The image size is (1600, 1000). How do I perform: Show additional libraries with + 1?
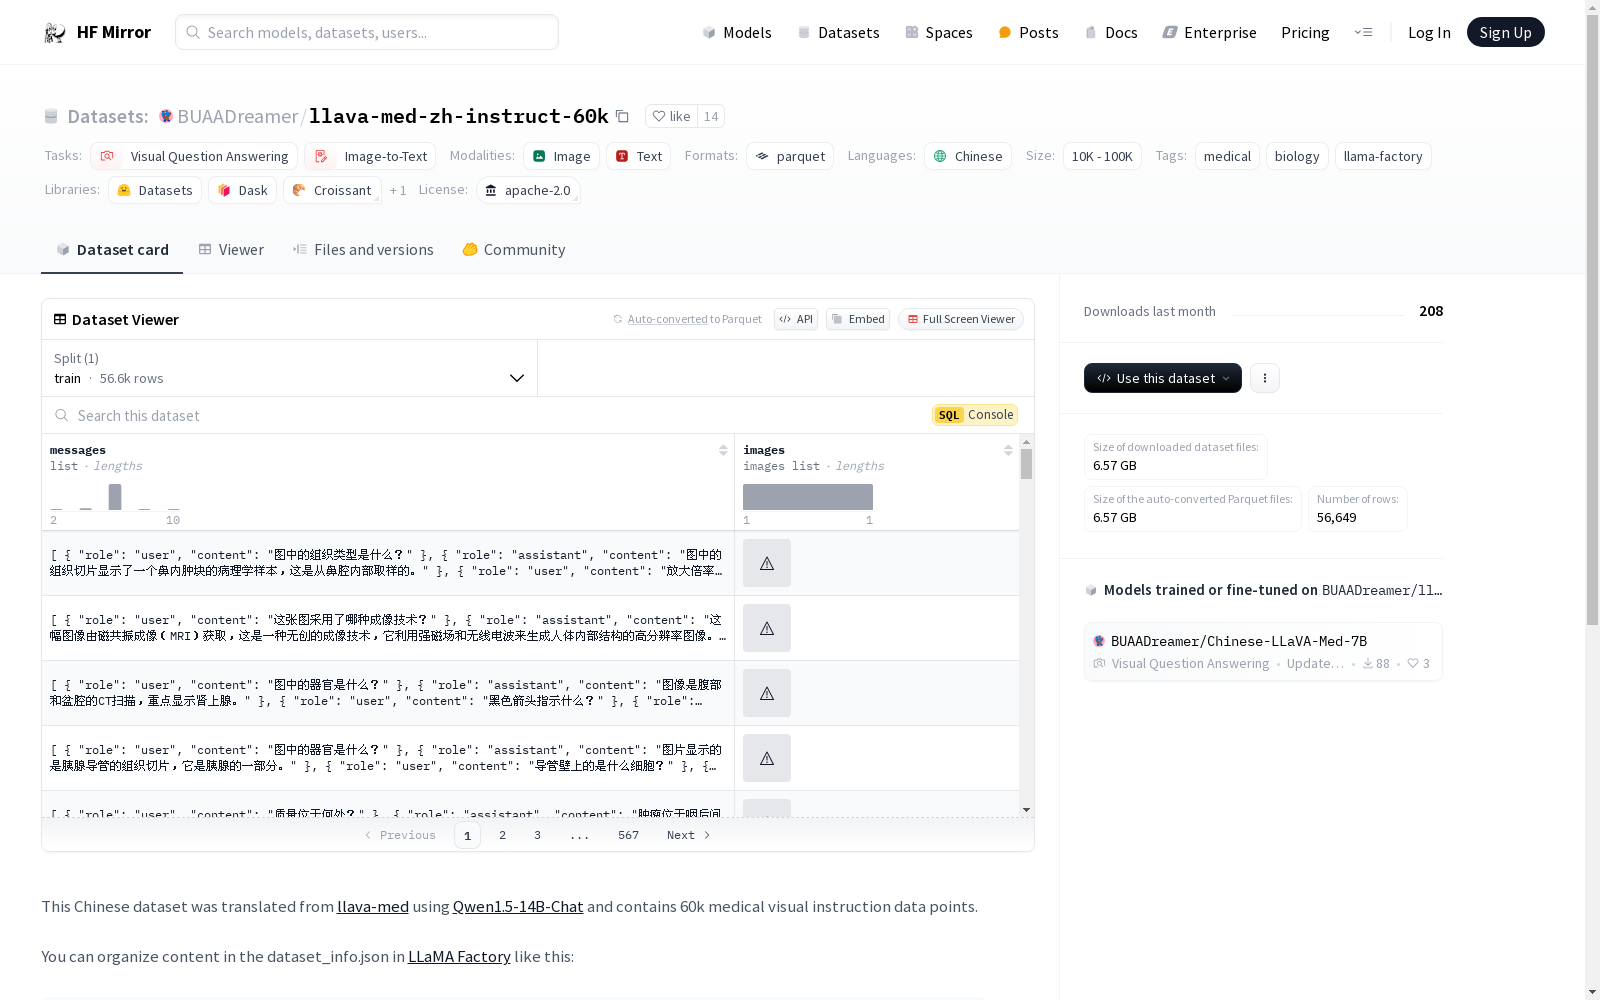tap(398, 190)
